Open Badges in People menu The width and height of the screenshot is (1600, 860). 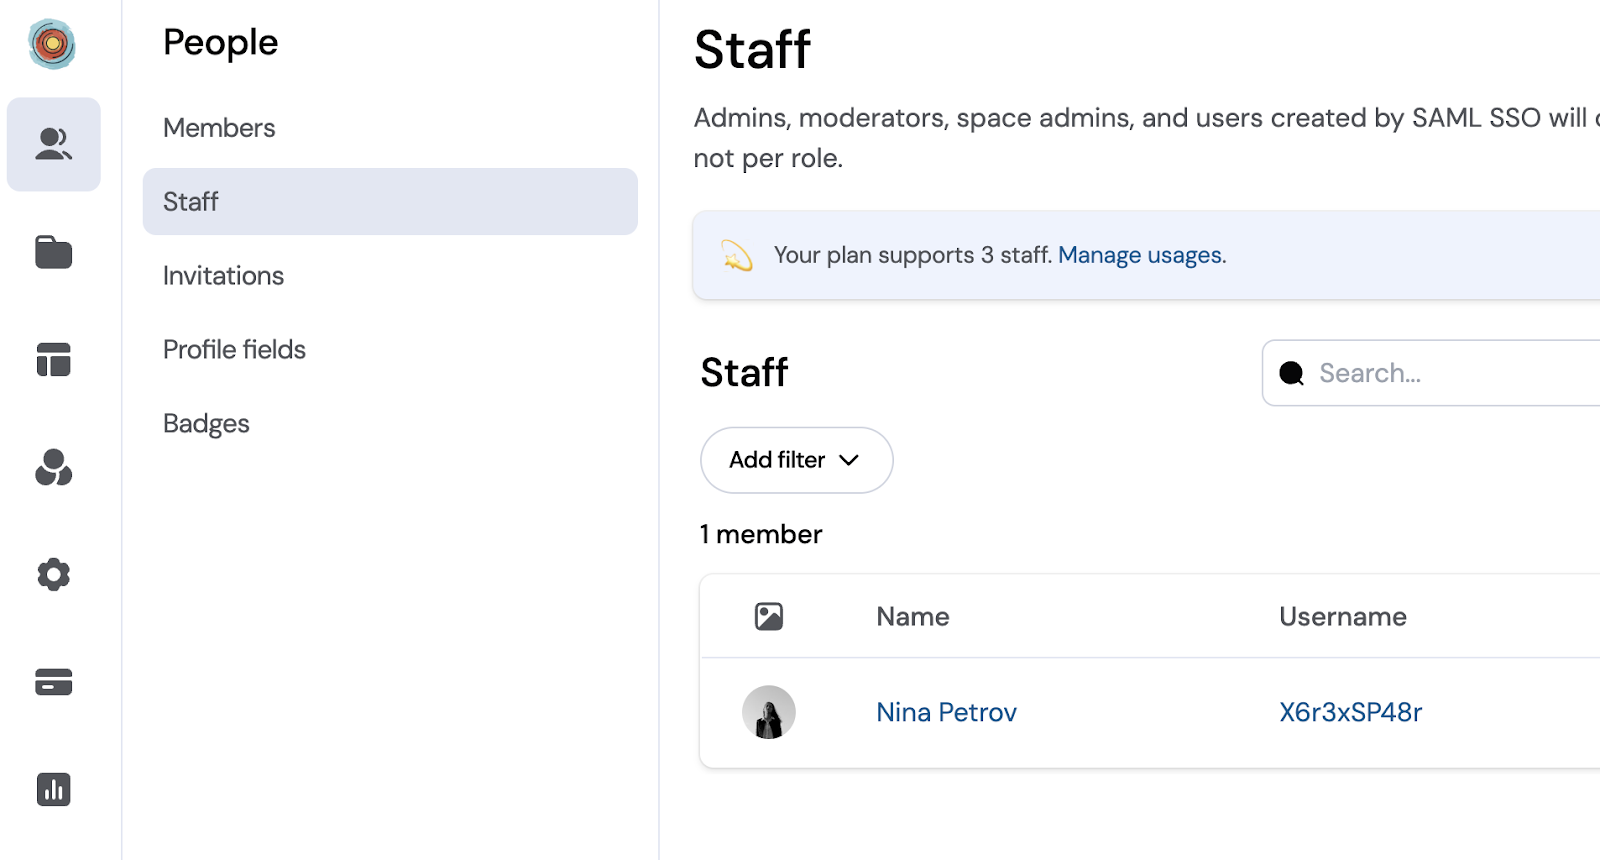[206, 424]
